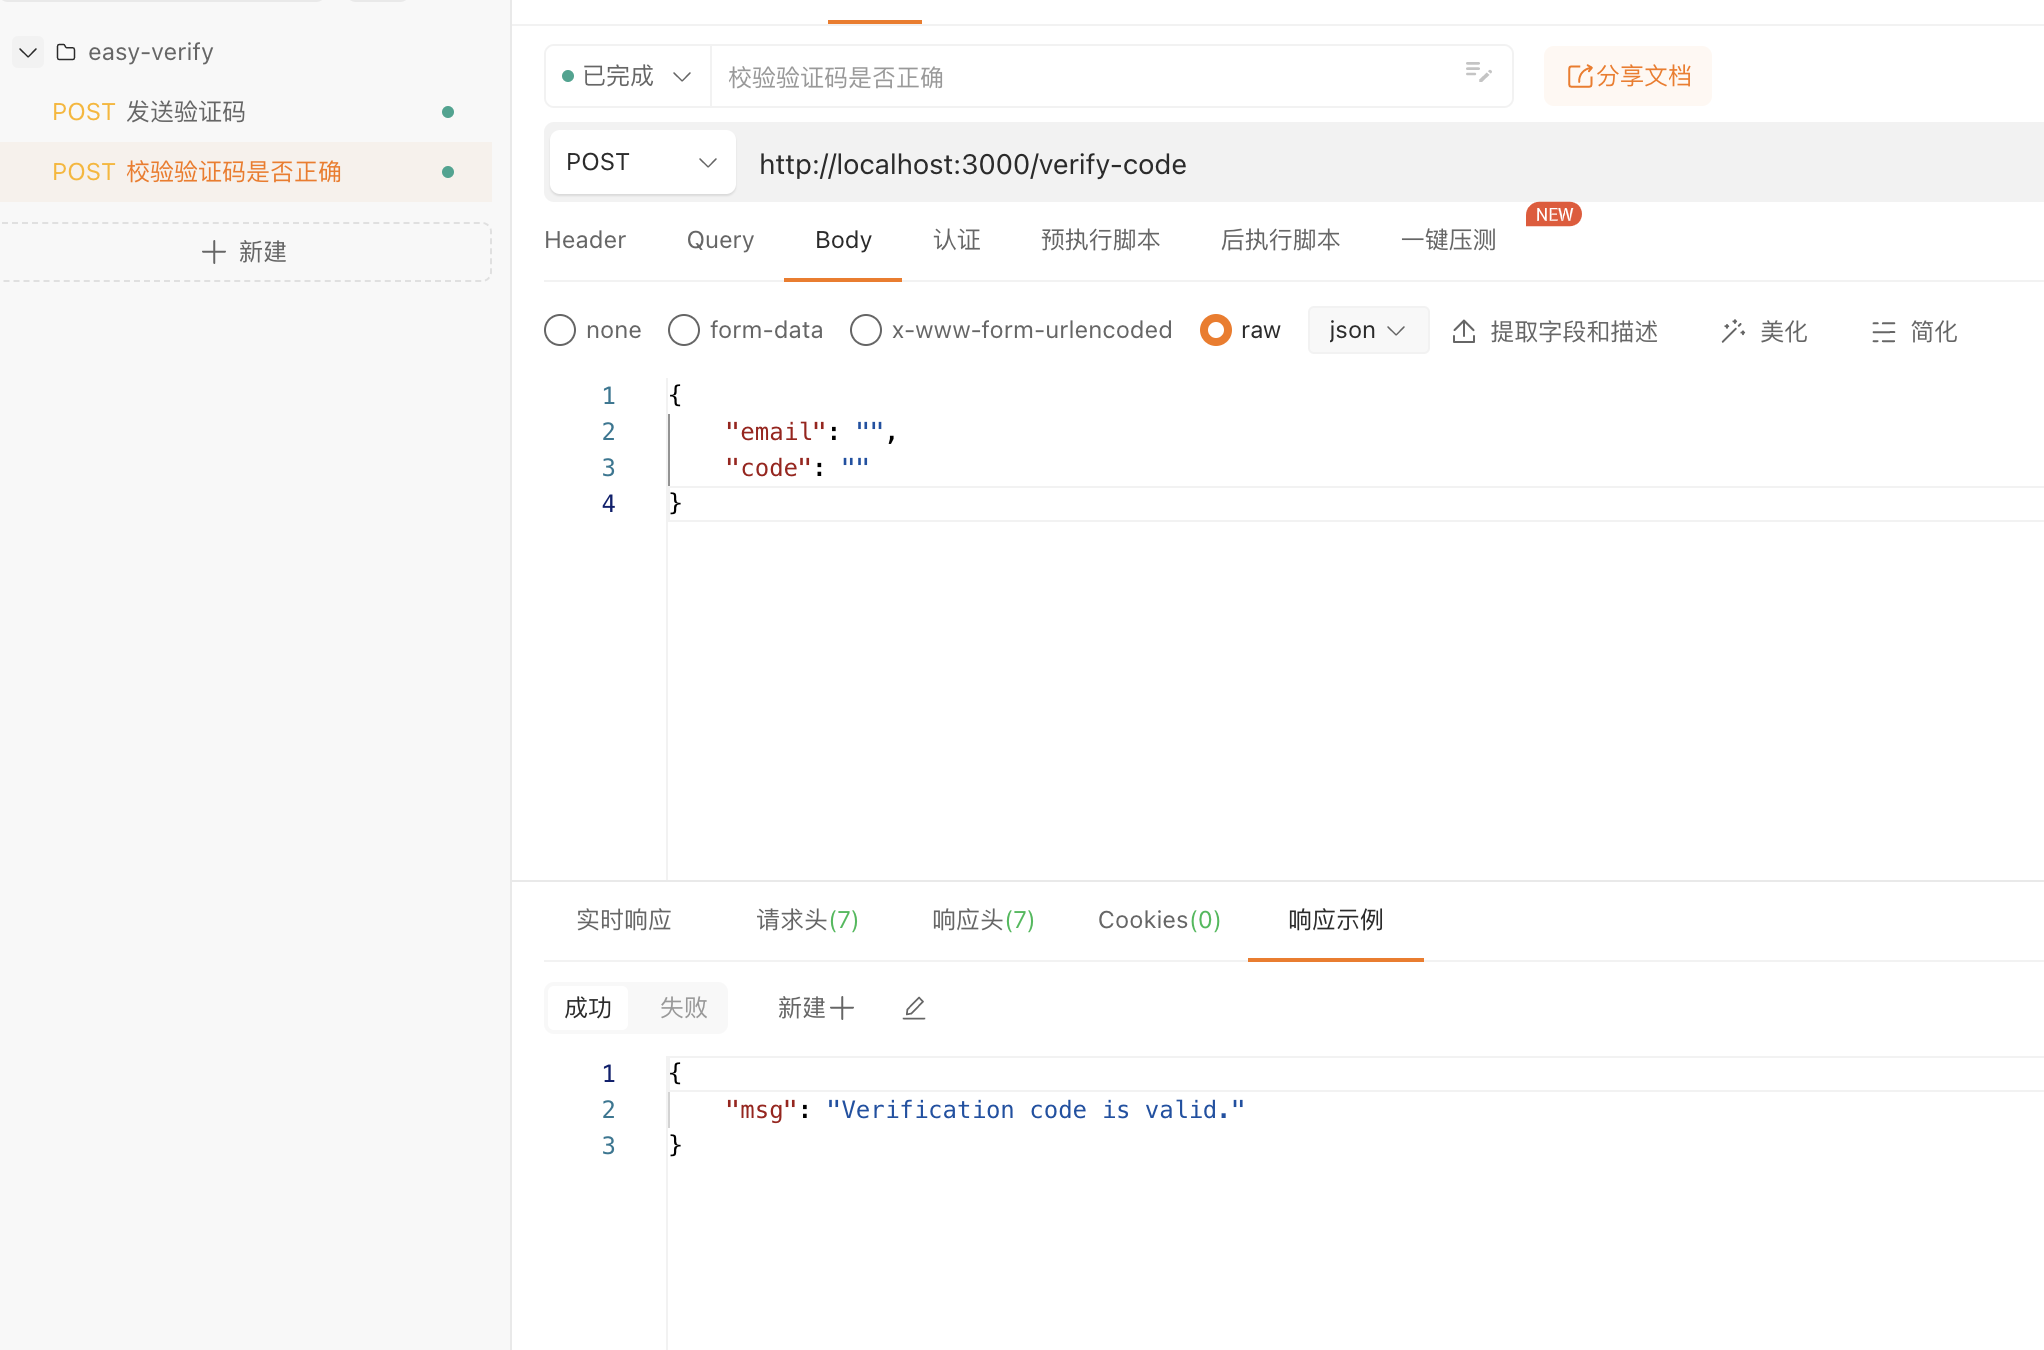Click the edit description icon in name field
This screenshot has width=2044, height=1350.
pyautogui.click(x=1478, y=73)
